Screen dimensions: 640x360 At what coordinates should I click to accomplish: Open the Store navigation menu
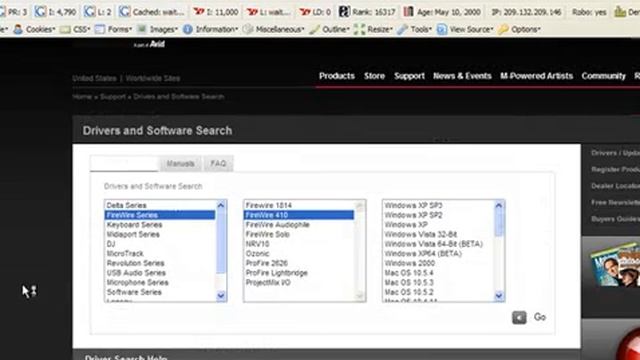coord(374,76)
